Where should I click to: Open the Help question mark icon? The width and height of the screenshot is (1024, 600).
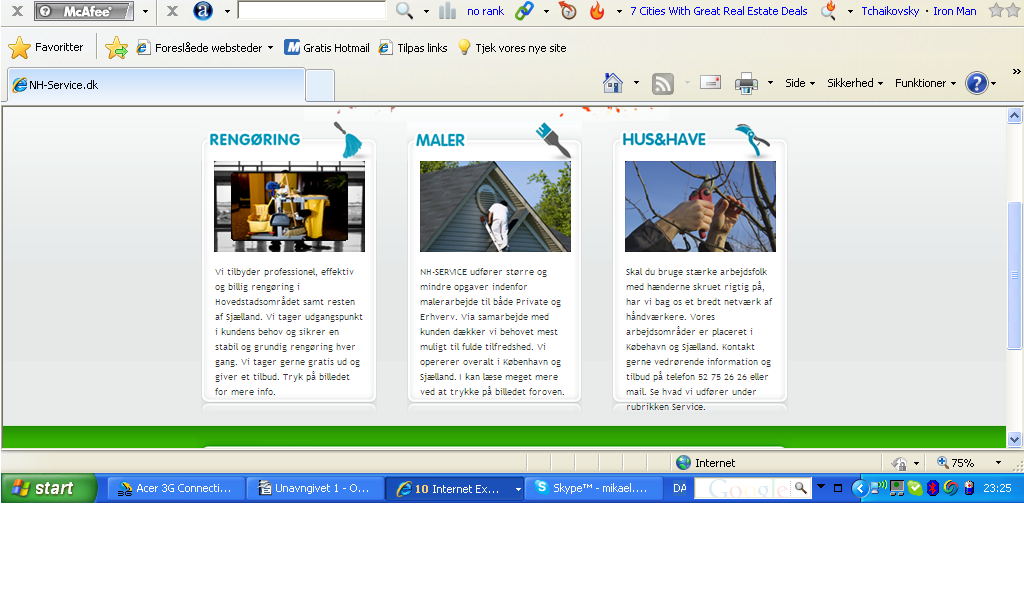click(976, 84)
